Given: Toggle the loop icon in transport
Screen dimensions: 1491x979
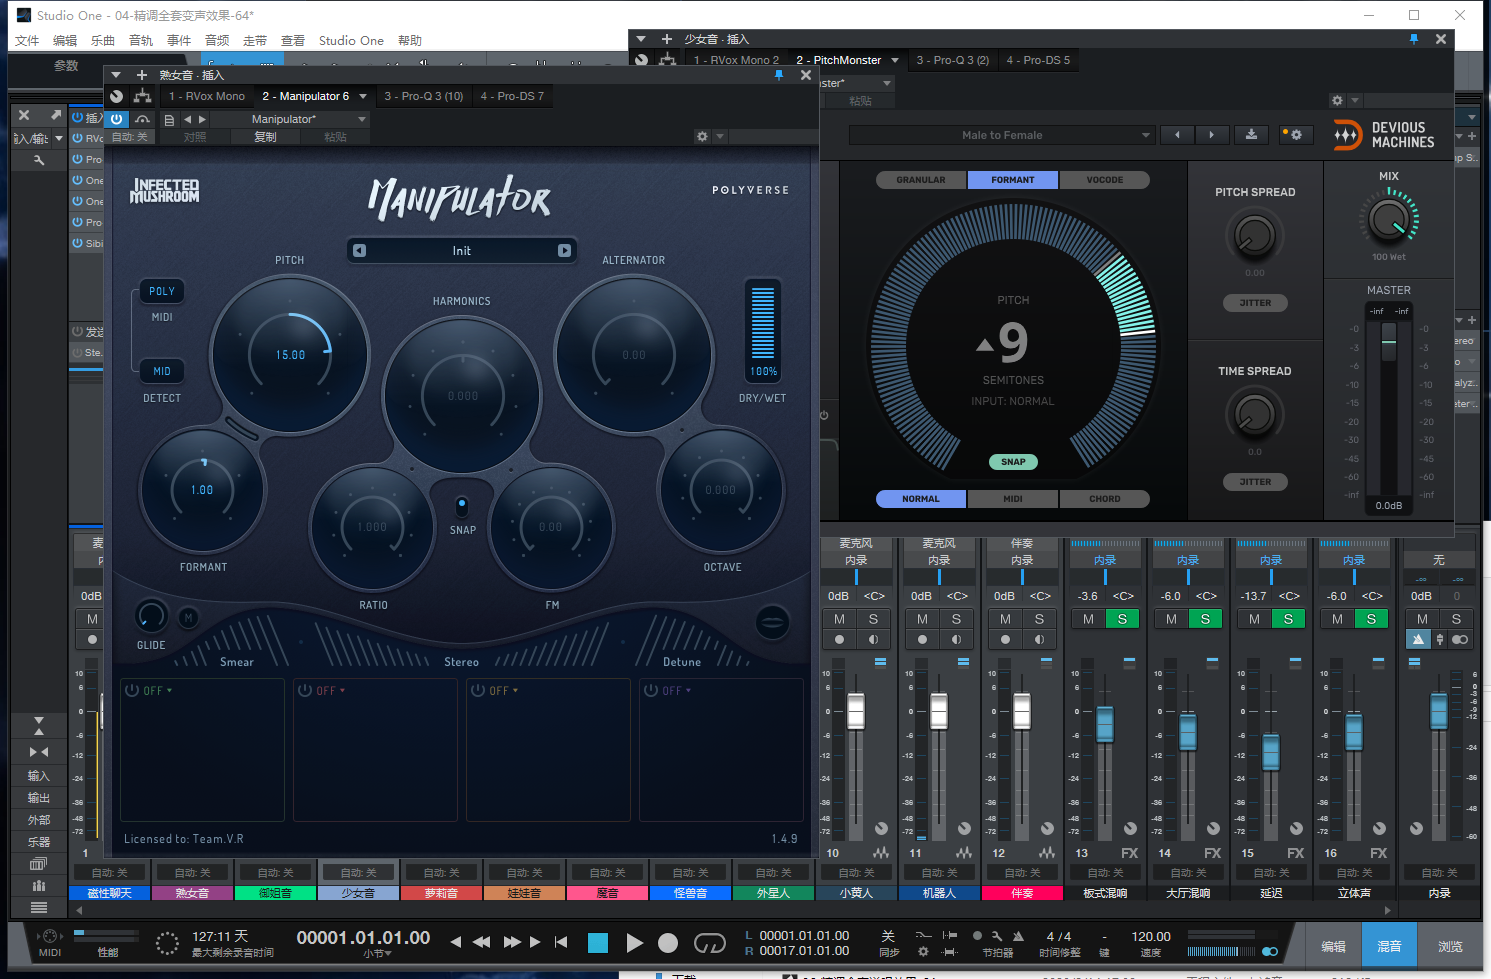Looking at the screenshot, I should click(709, 943).
